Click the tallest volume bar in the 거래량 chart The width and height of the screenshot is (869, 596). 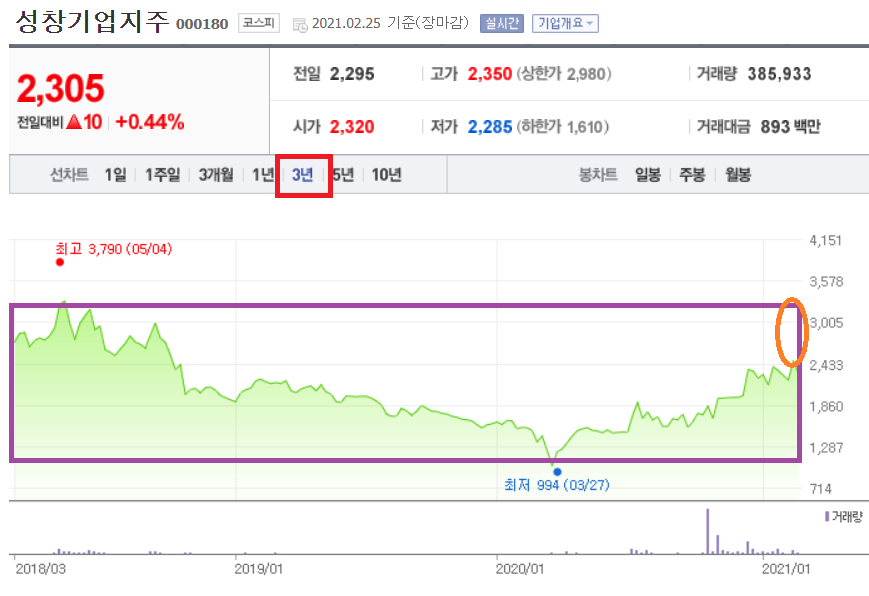click(x=707, y=531)
